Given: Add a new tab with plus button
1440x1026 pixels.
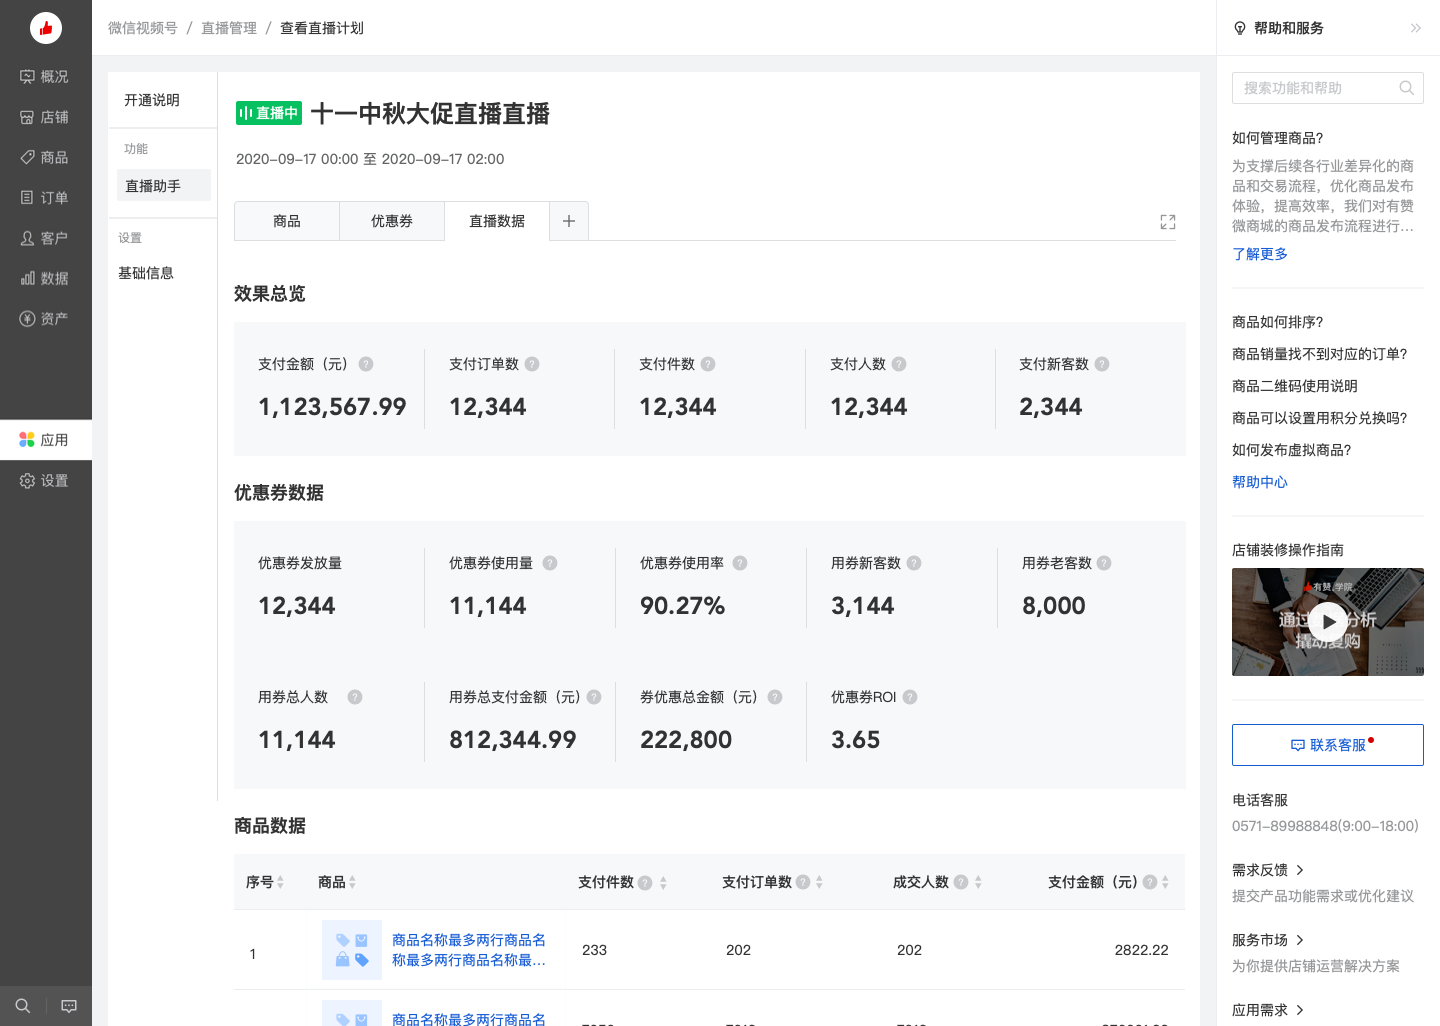Looking at the screenshot, I should (569, 221).
